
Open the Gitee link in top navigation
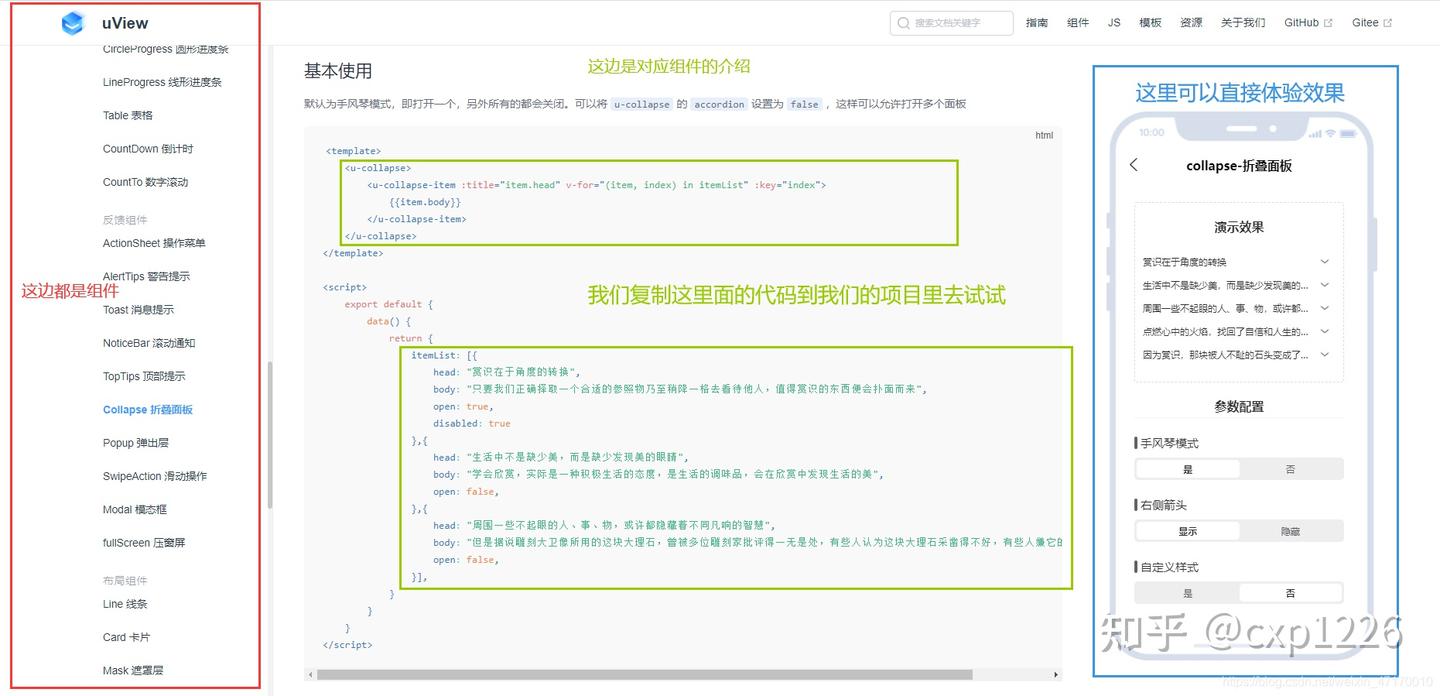click(1366, 23)
